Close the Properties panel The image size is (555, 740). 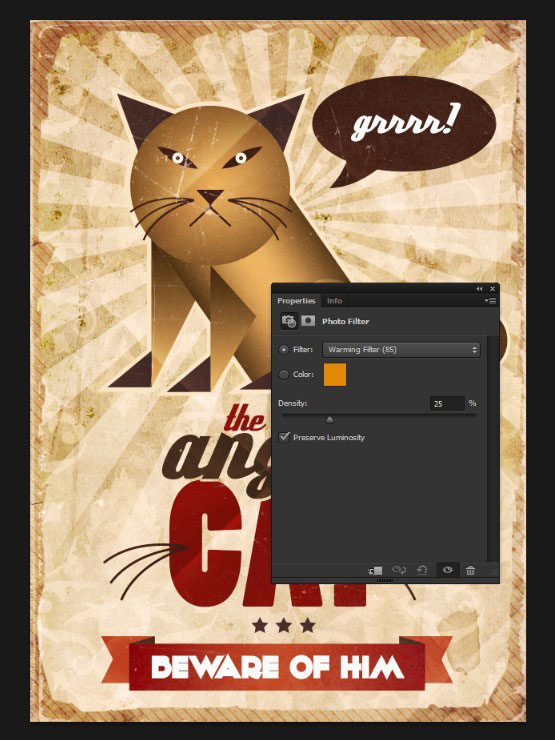(x=492, y=288)
